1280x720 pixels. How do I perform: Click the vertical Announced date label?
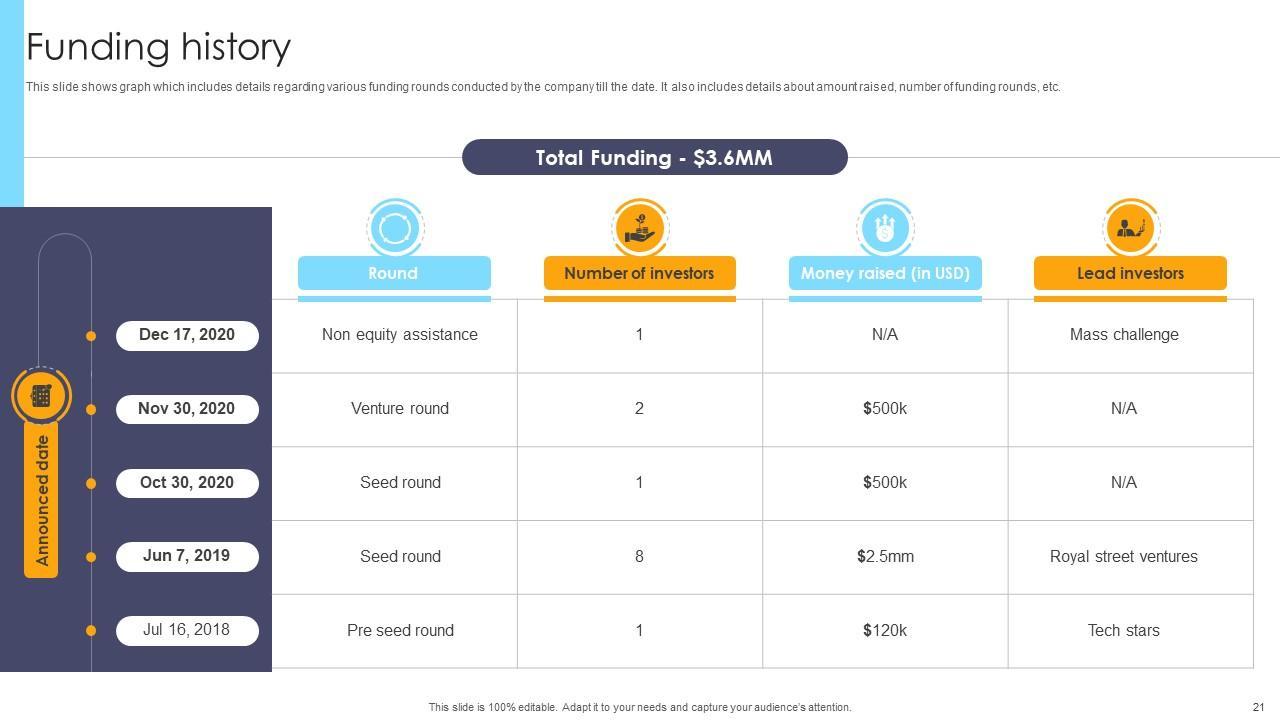point(42,500)
